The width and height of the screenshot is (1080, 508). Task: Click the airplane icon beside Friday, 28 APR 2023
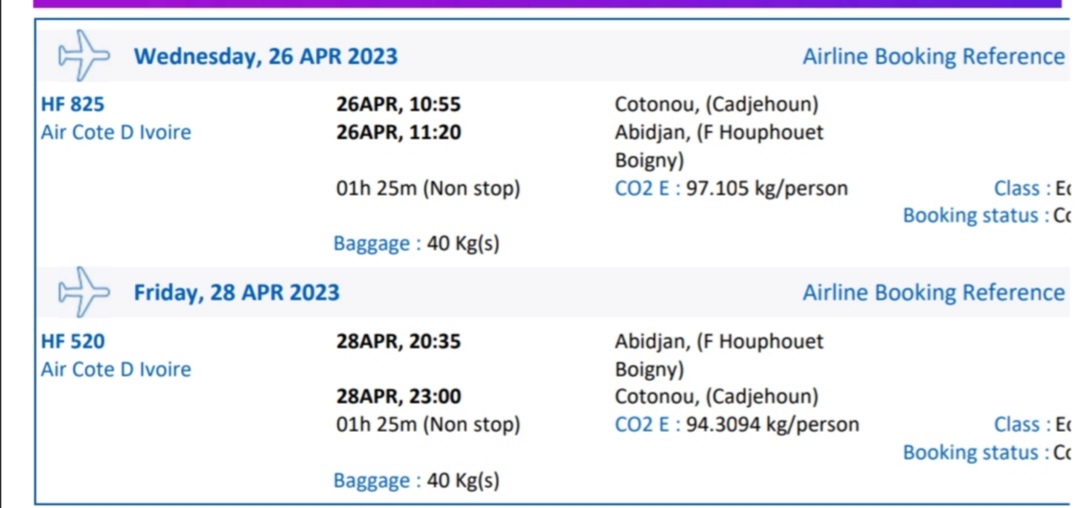point(84,292)
